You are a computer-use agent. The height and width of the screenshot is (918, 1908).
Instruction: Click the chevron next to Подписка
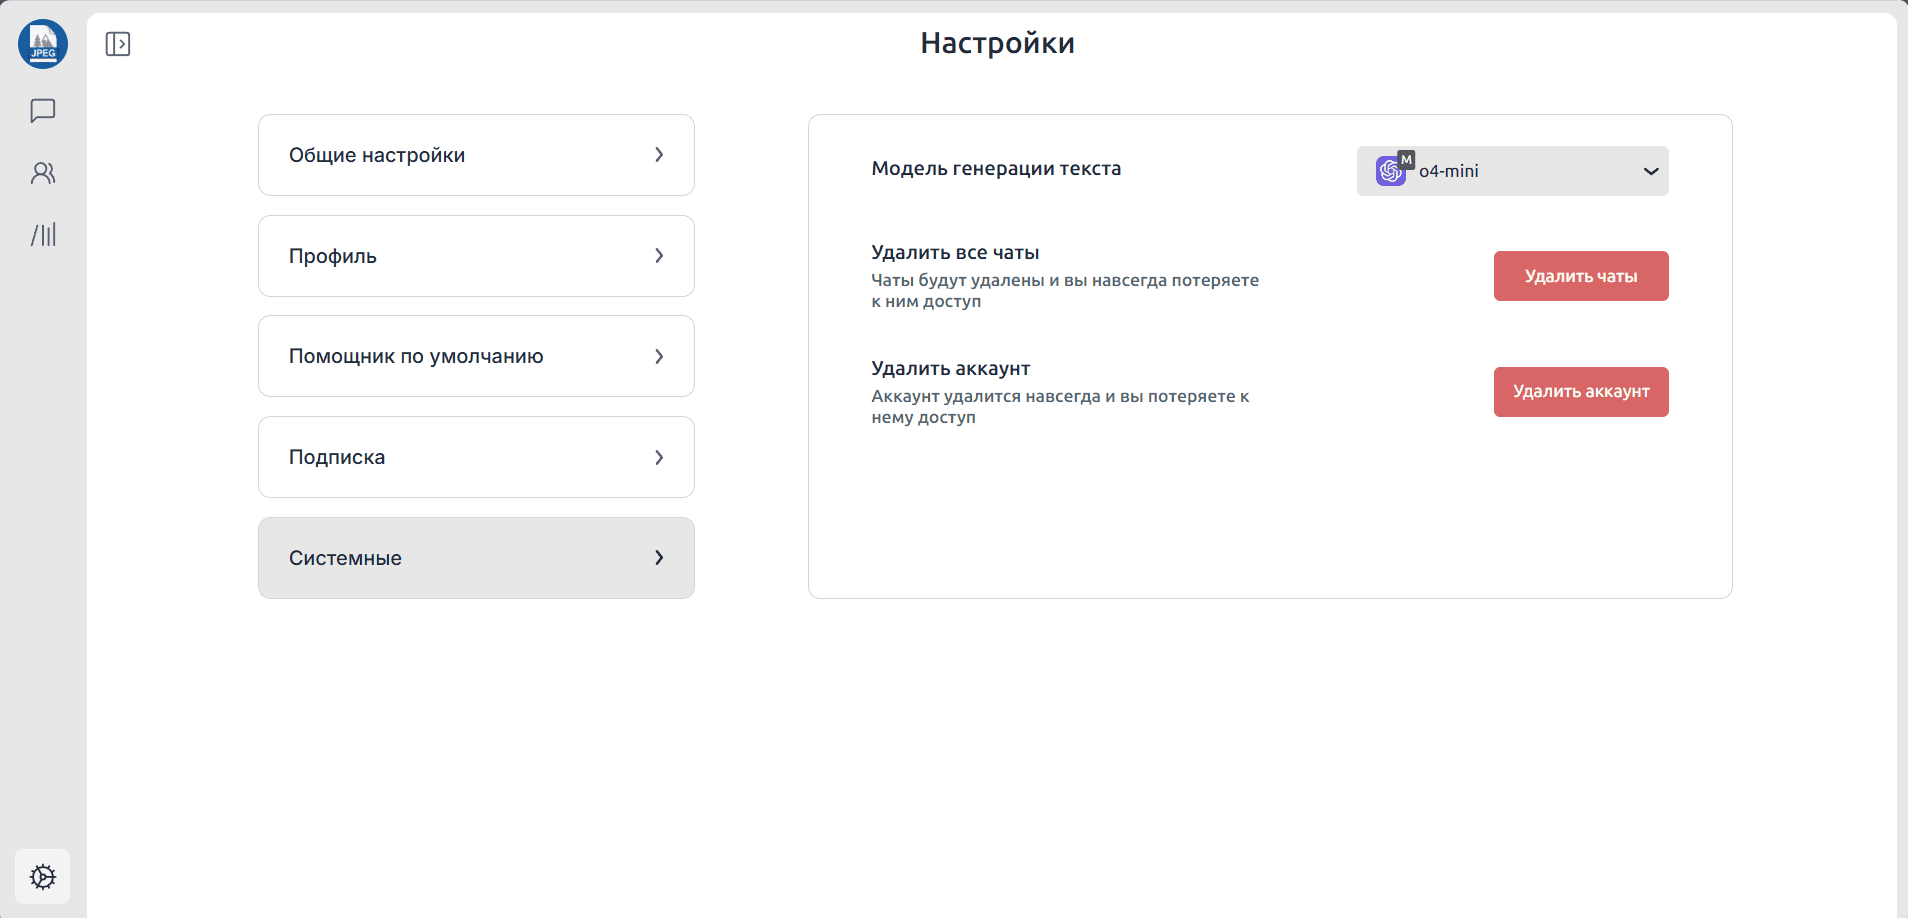coord(659,457)
